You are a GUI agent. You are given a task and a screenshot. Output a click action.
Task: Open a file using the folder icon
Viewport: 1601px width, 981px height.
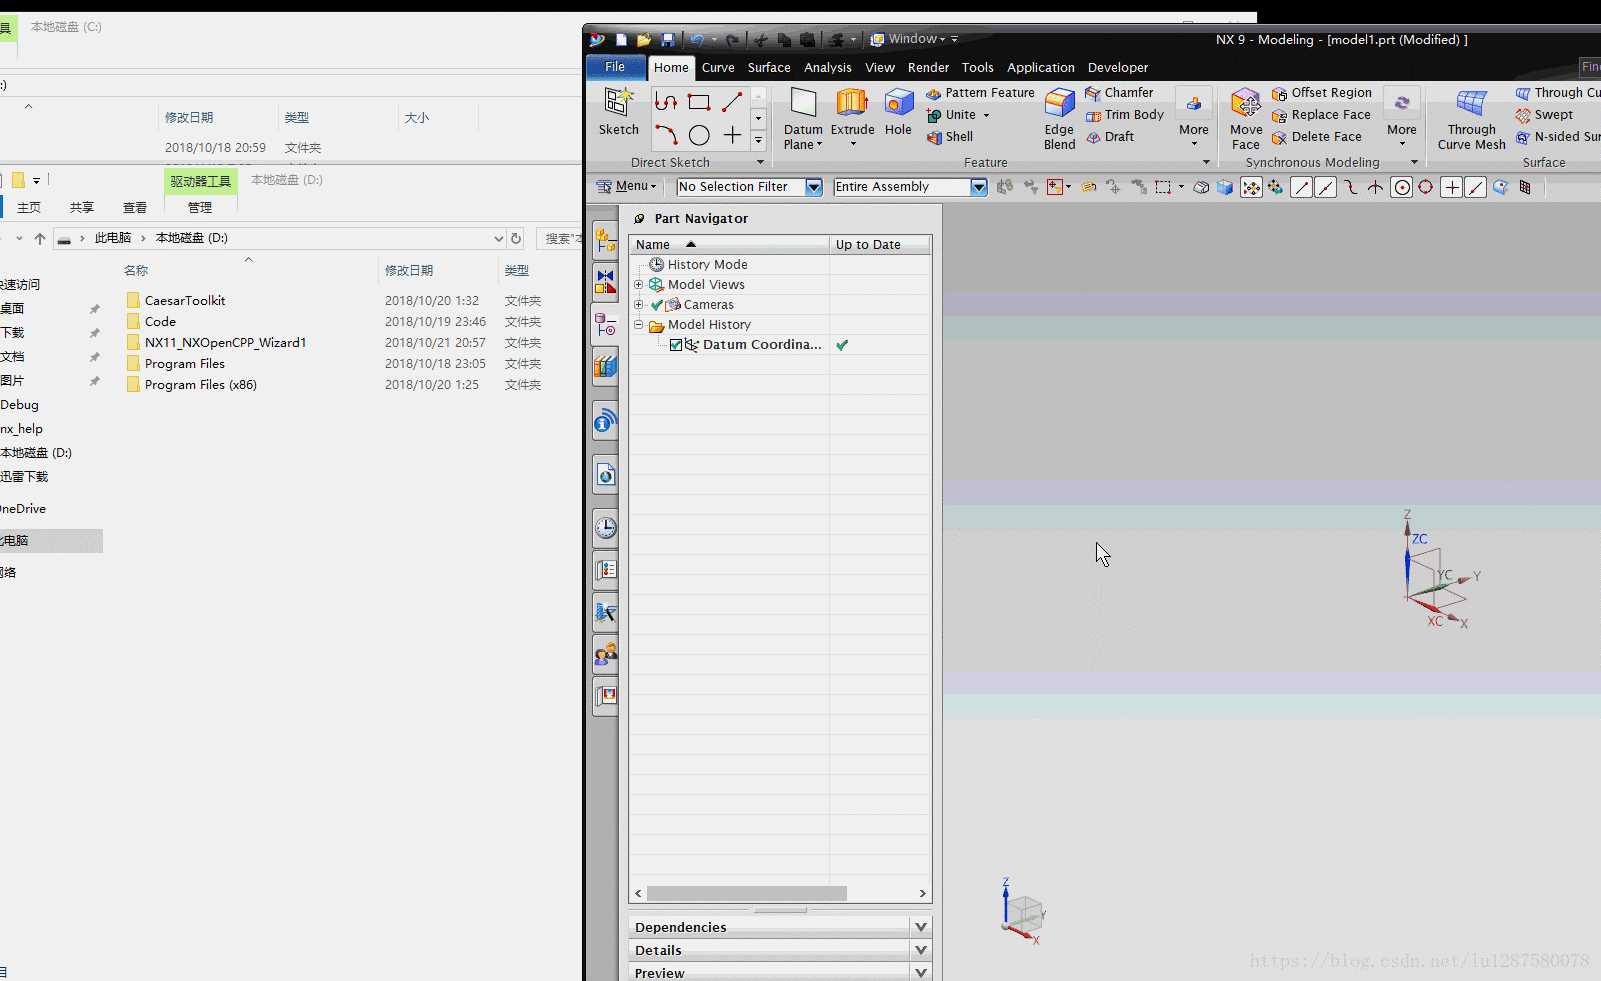pos(644,40)
